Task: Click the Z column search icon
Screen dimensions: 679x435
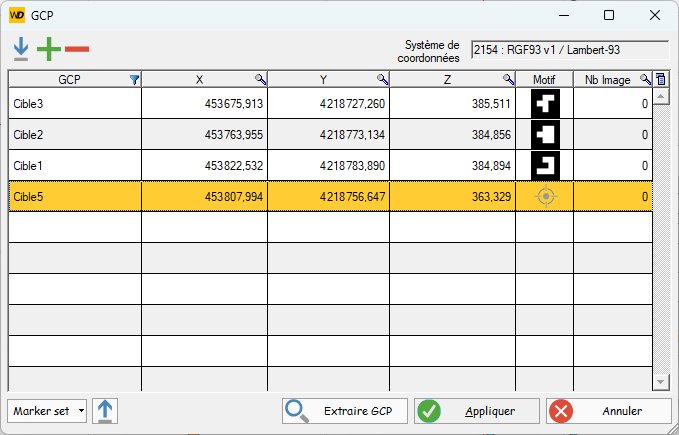Action: click(x=508, y=79)
